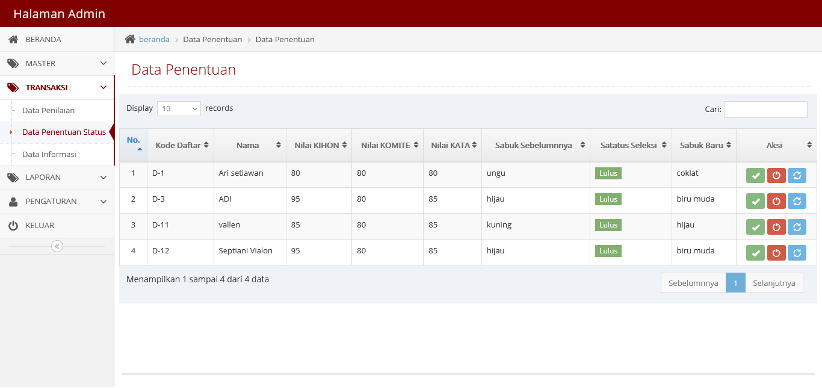The height and width of the screenshot is (388, 822).
Task: Click the Cari search input field
Action: pos(765,109)
